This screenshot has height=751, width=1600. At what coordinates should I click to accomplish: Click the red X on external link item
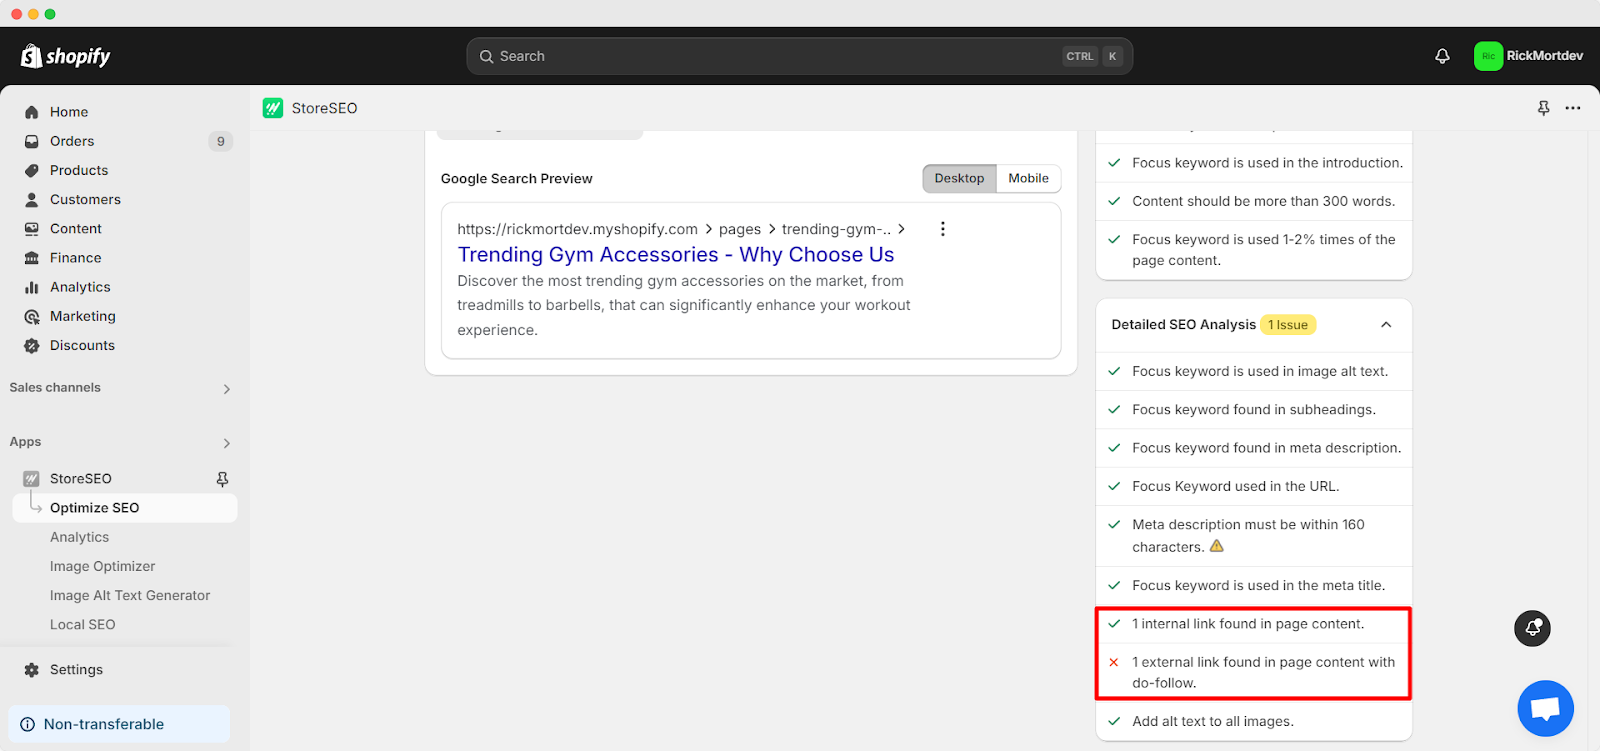1114,662
